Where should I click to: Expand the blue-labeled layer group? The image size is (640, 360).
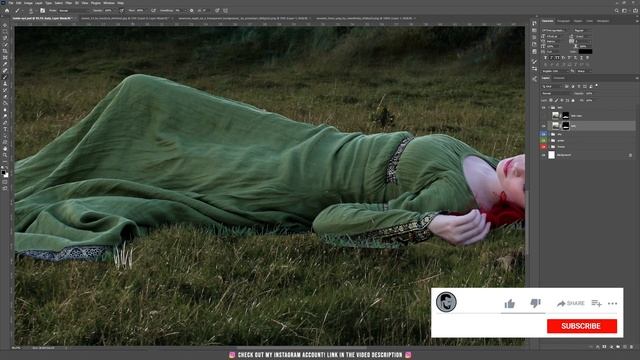click(x=549, y=134)
